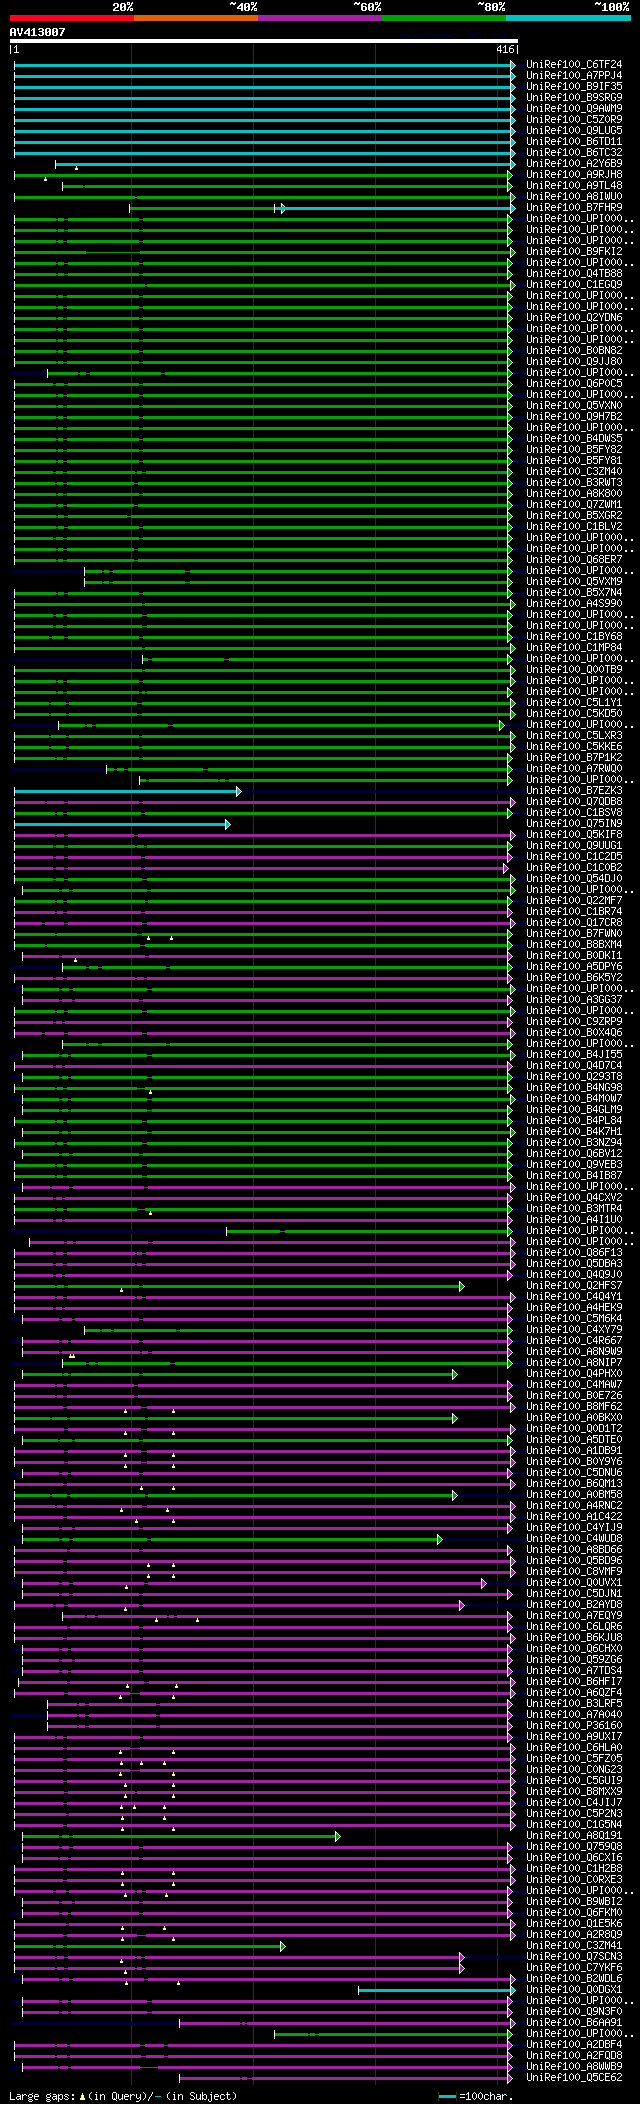Select label UniRef100_Q86F13

point(574,1253)
